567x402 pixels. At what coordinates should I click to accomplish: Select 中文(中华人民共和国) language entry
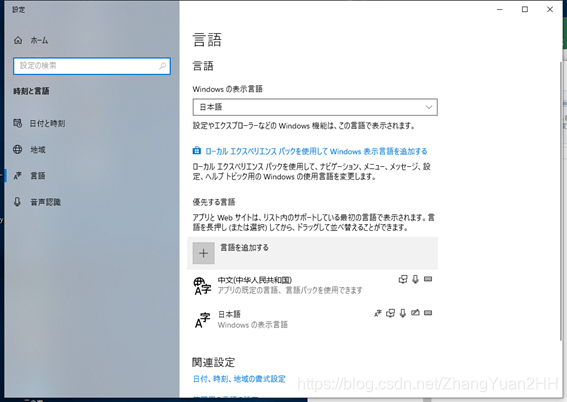312,286
